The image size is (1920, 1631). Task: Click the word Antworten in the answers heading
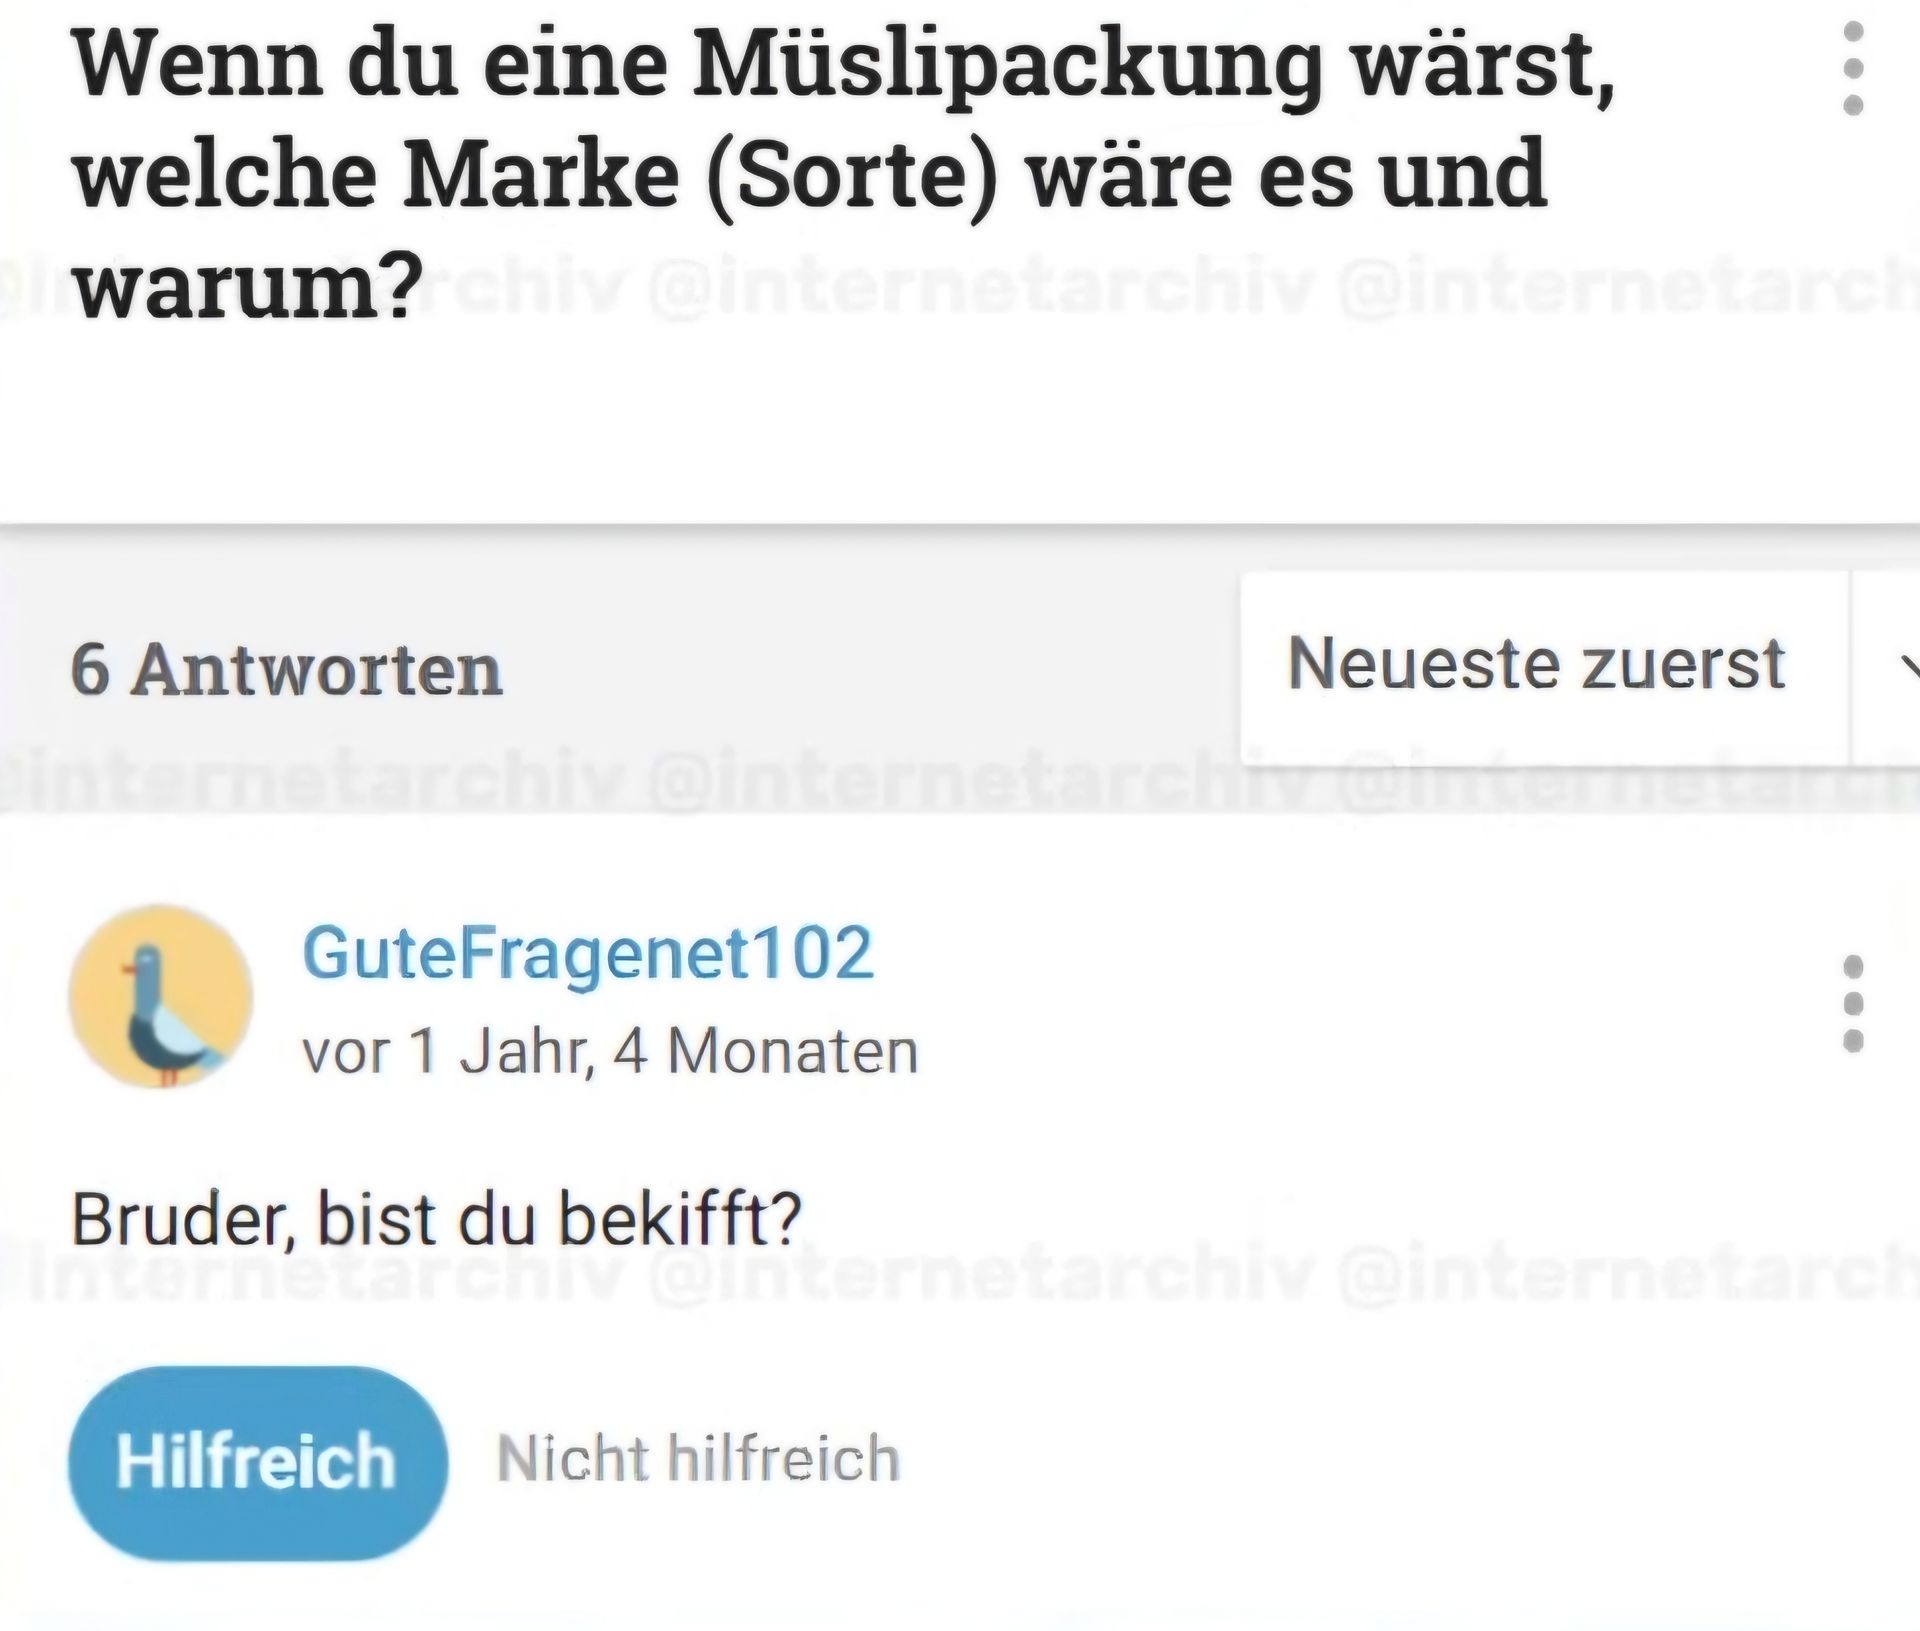[x=317, y=669]
